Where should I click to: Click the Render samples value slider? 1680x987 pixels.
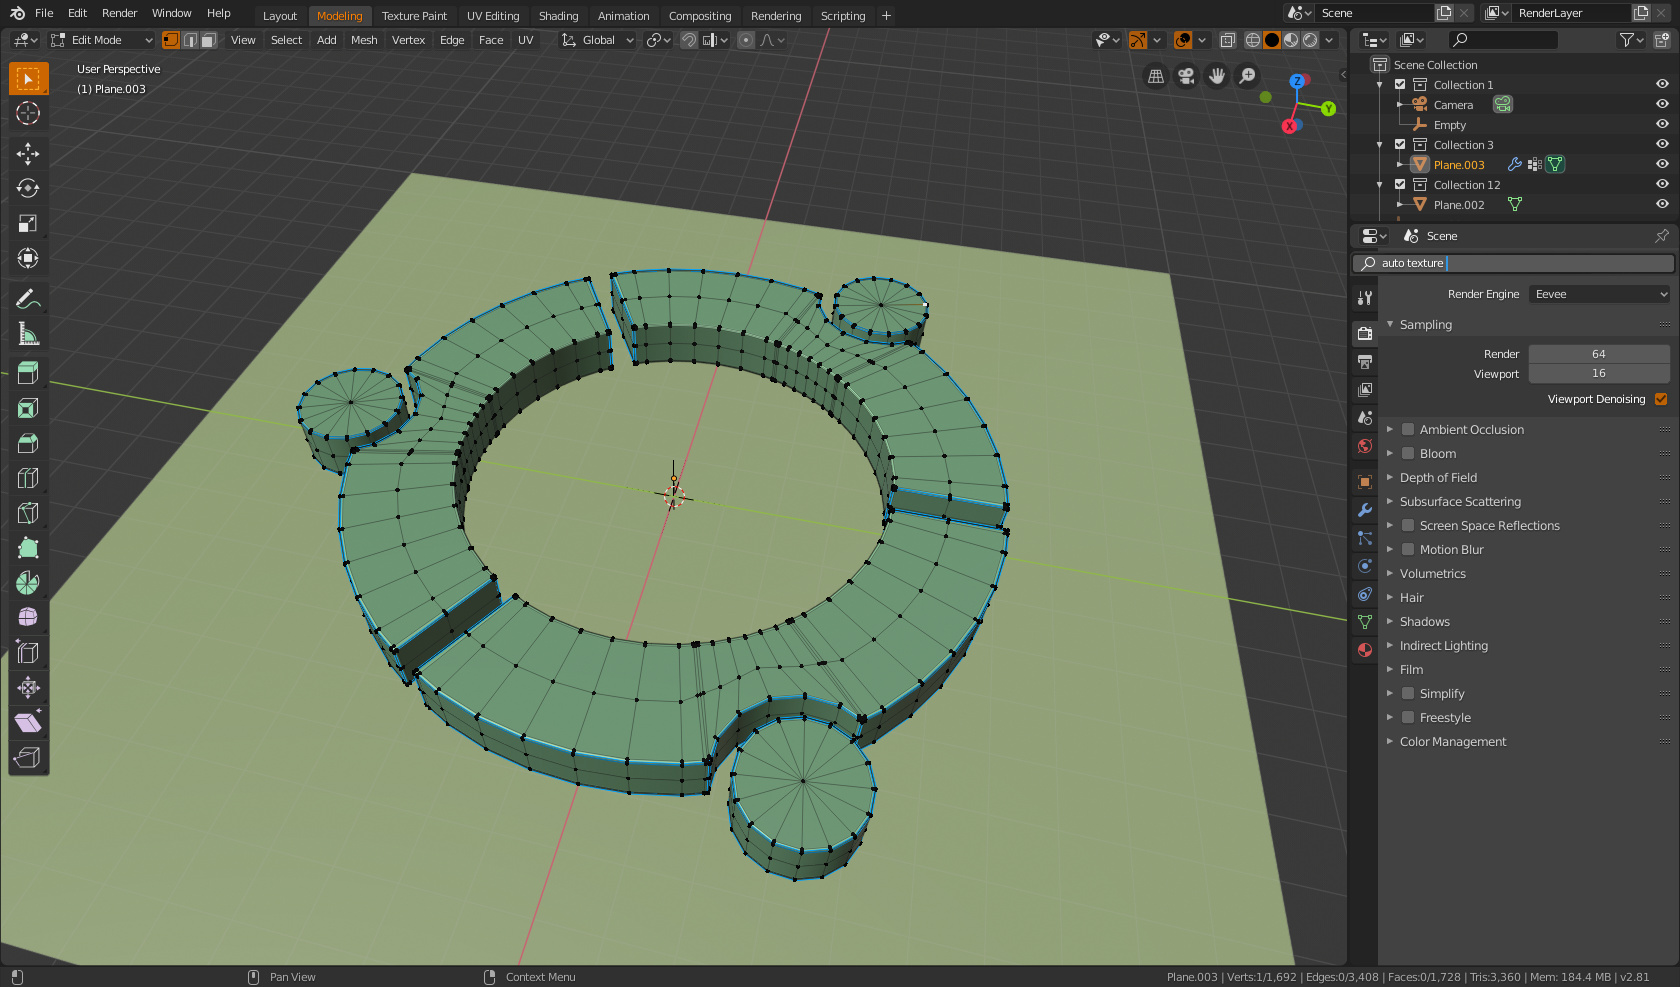[x=1599, y=353]
